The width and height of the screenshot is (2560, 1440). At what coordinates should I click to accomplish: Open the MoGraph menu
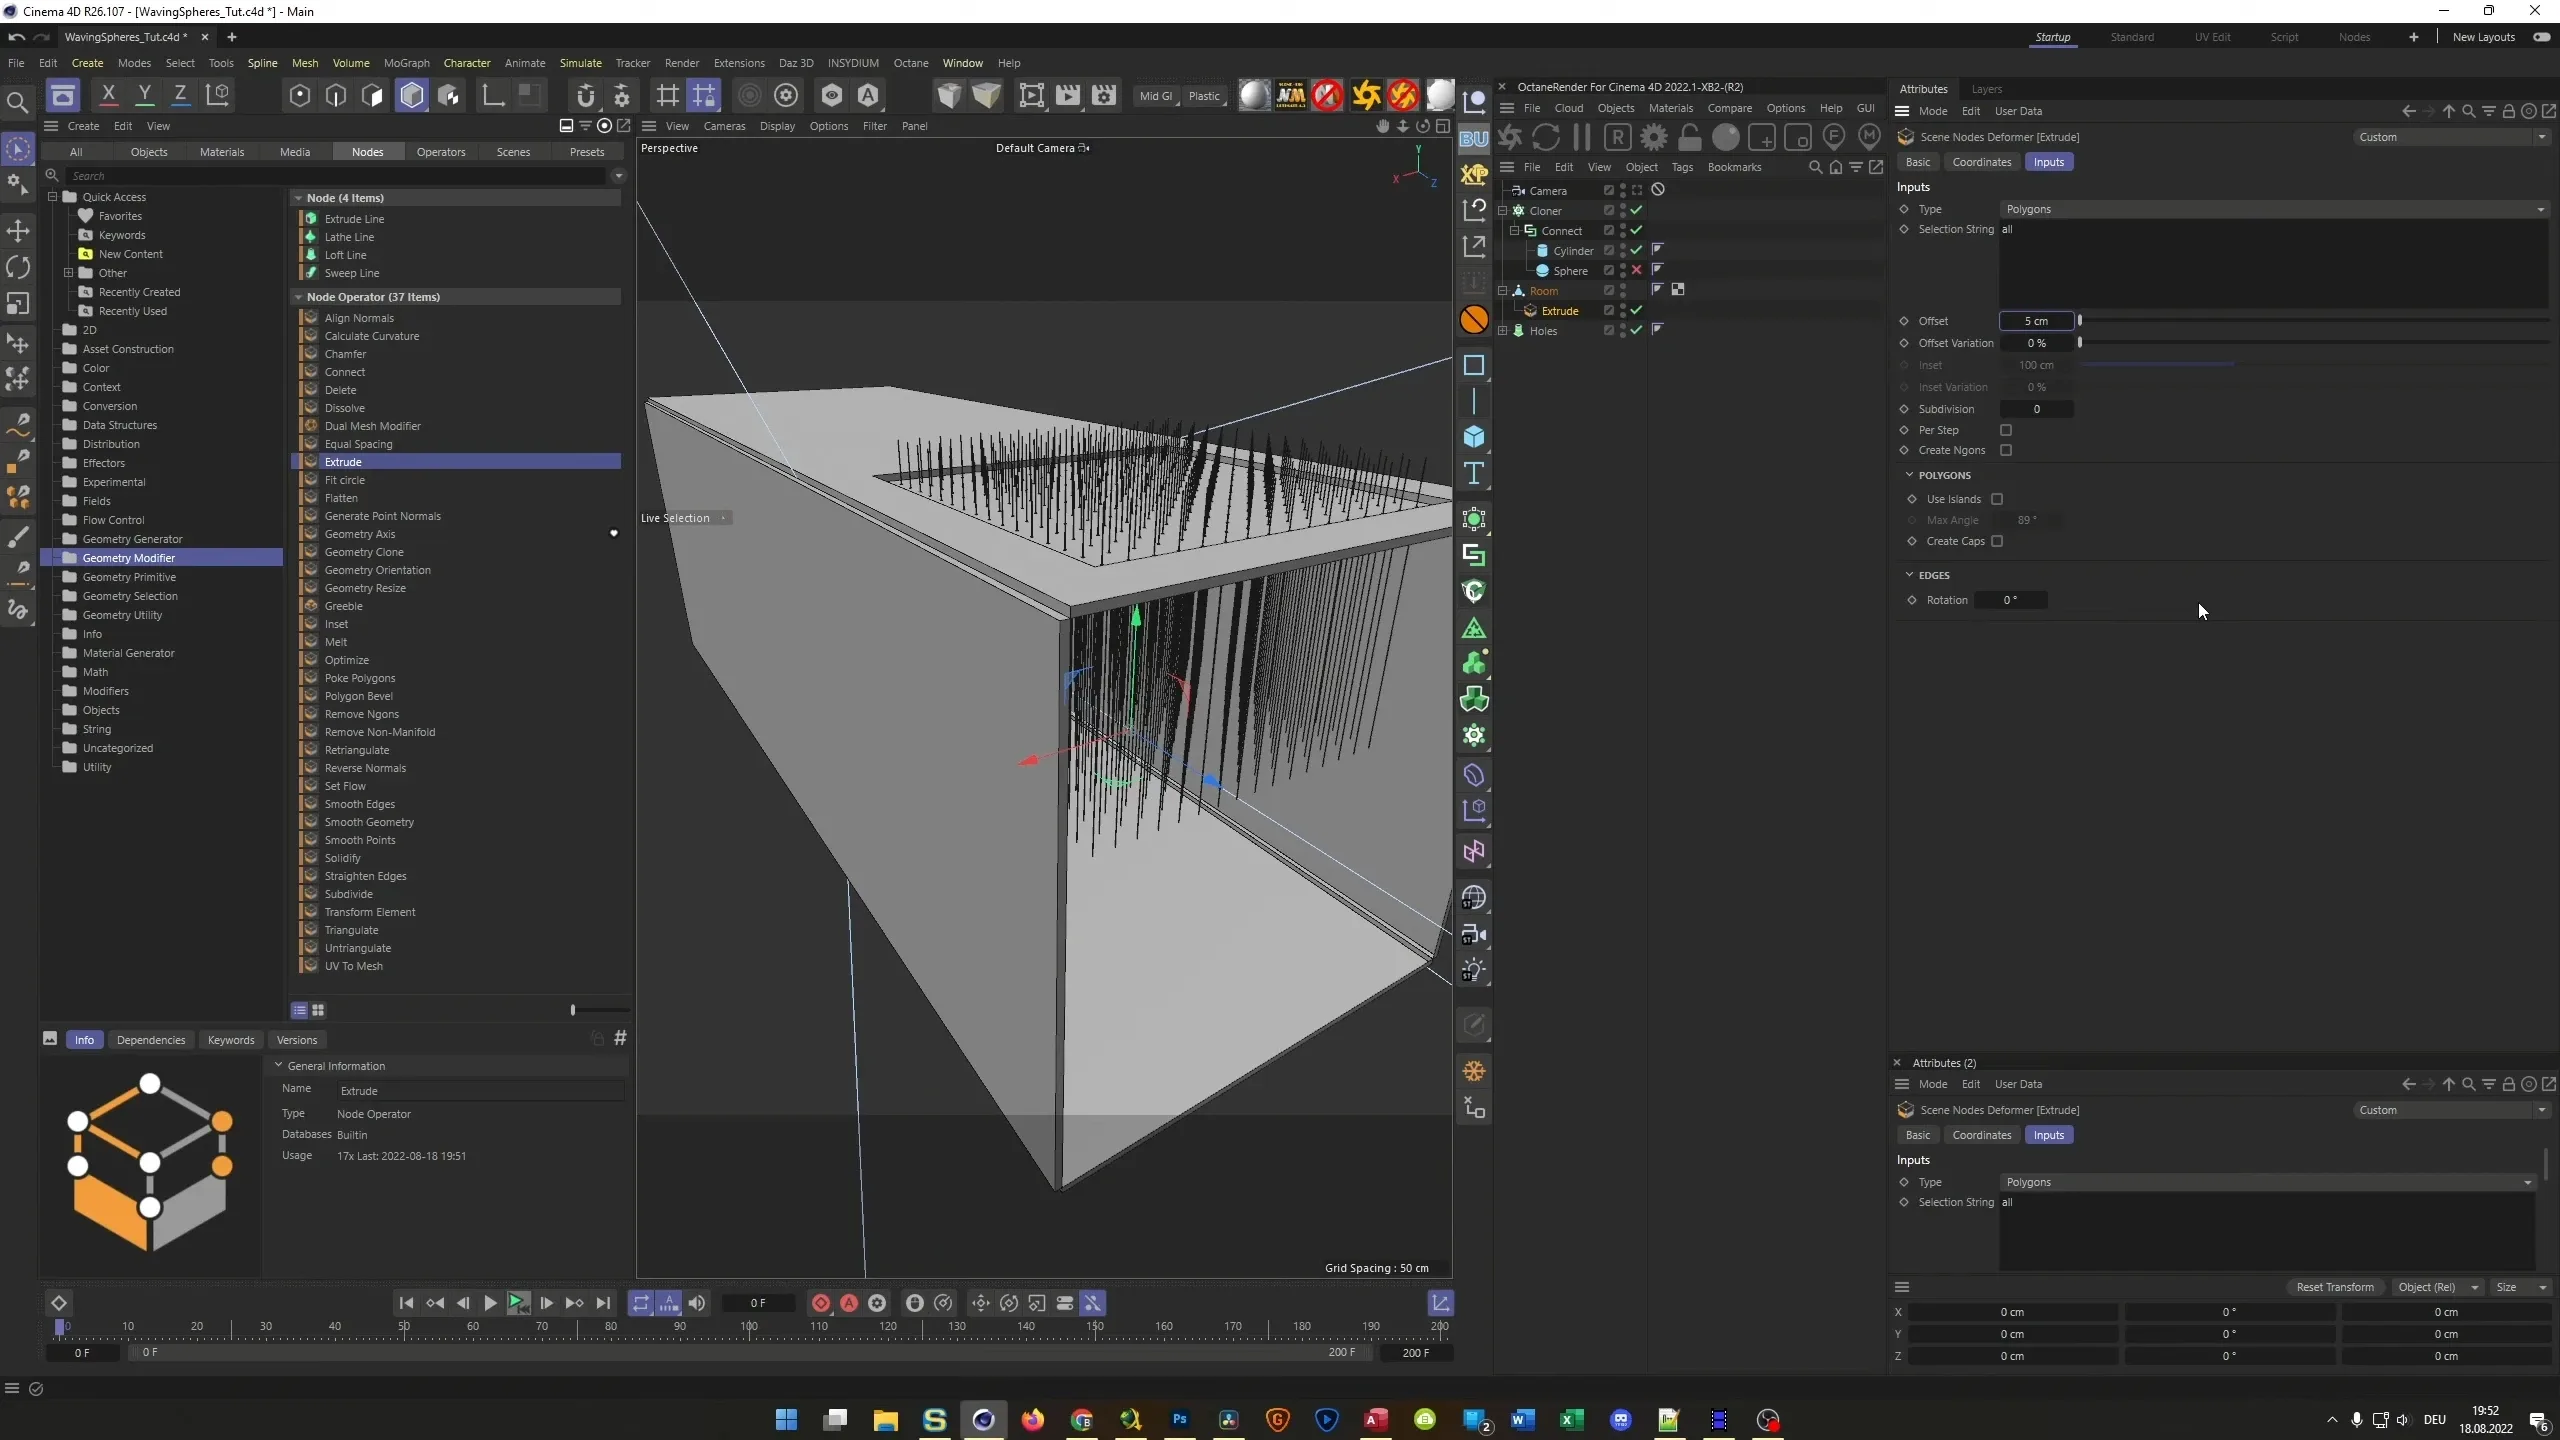pos(405,63)
